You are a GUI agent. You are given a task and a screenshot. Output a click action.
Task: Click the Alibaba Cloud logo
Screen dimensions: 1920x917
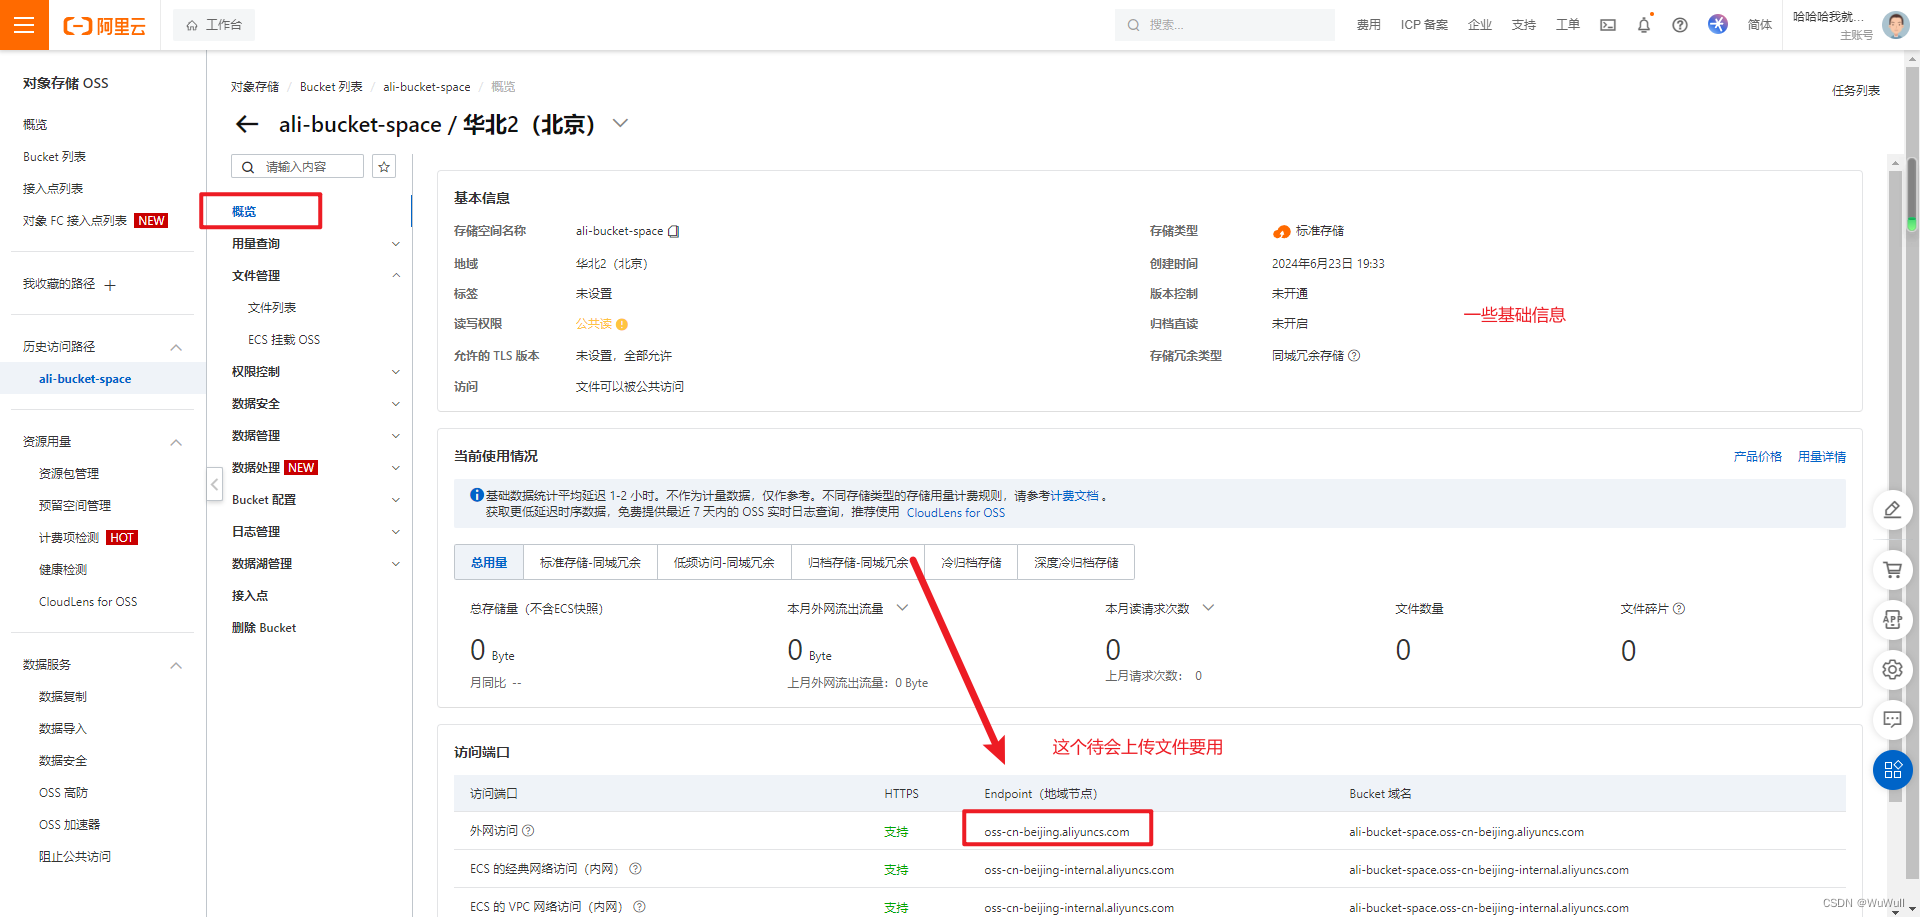click(x=104, y=26)
